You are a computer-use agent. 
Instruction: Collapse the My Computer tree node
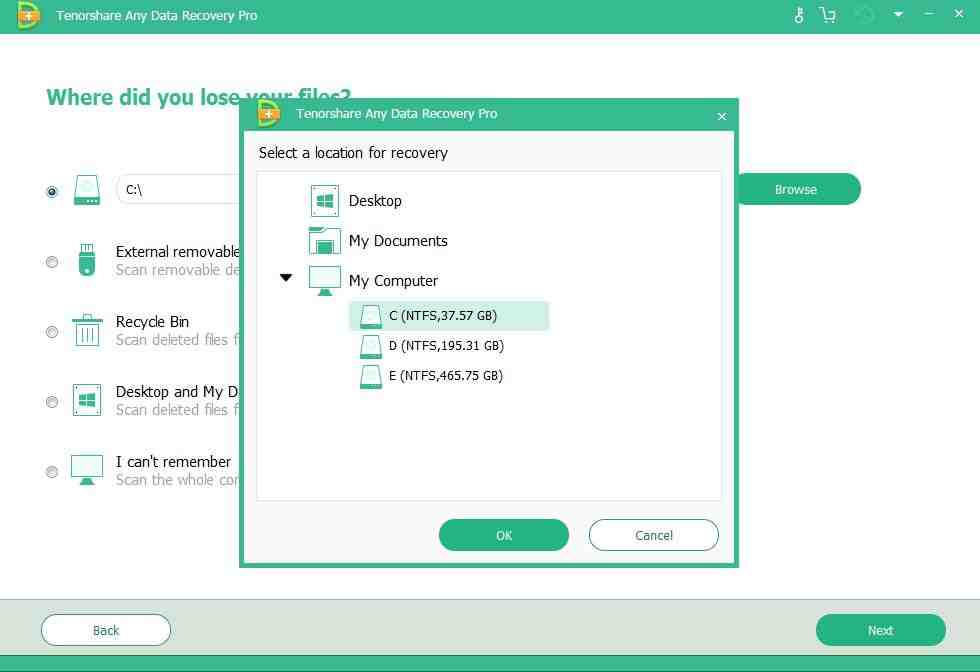[x=286, y=278]
